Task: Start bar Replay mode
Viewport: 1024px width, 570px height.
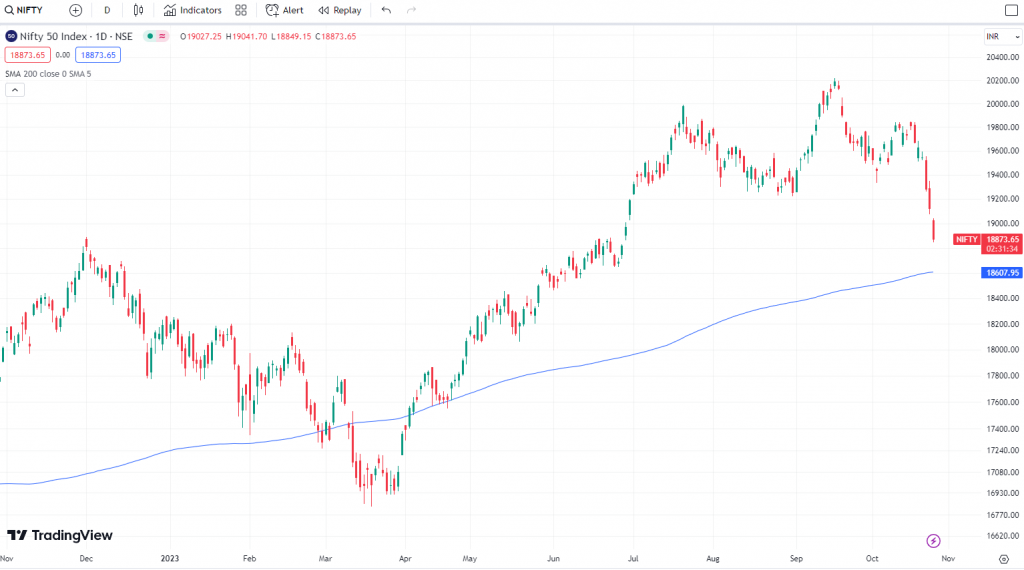Action: [x=340, y=10]
